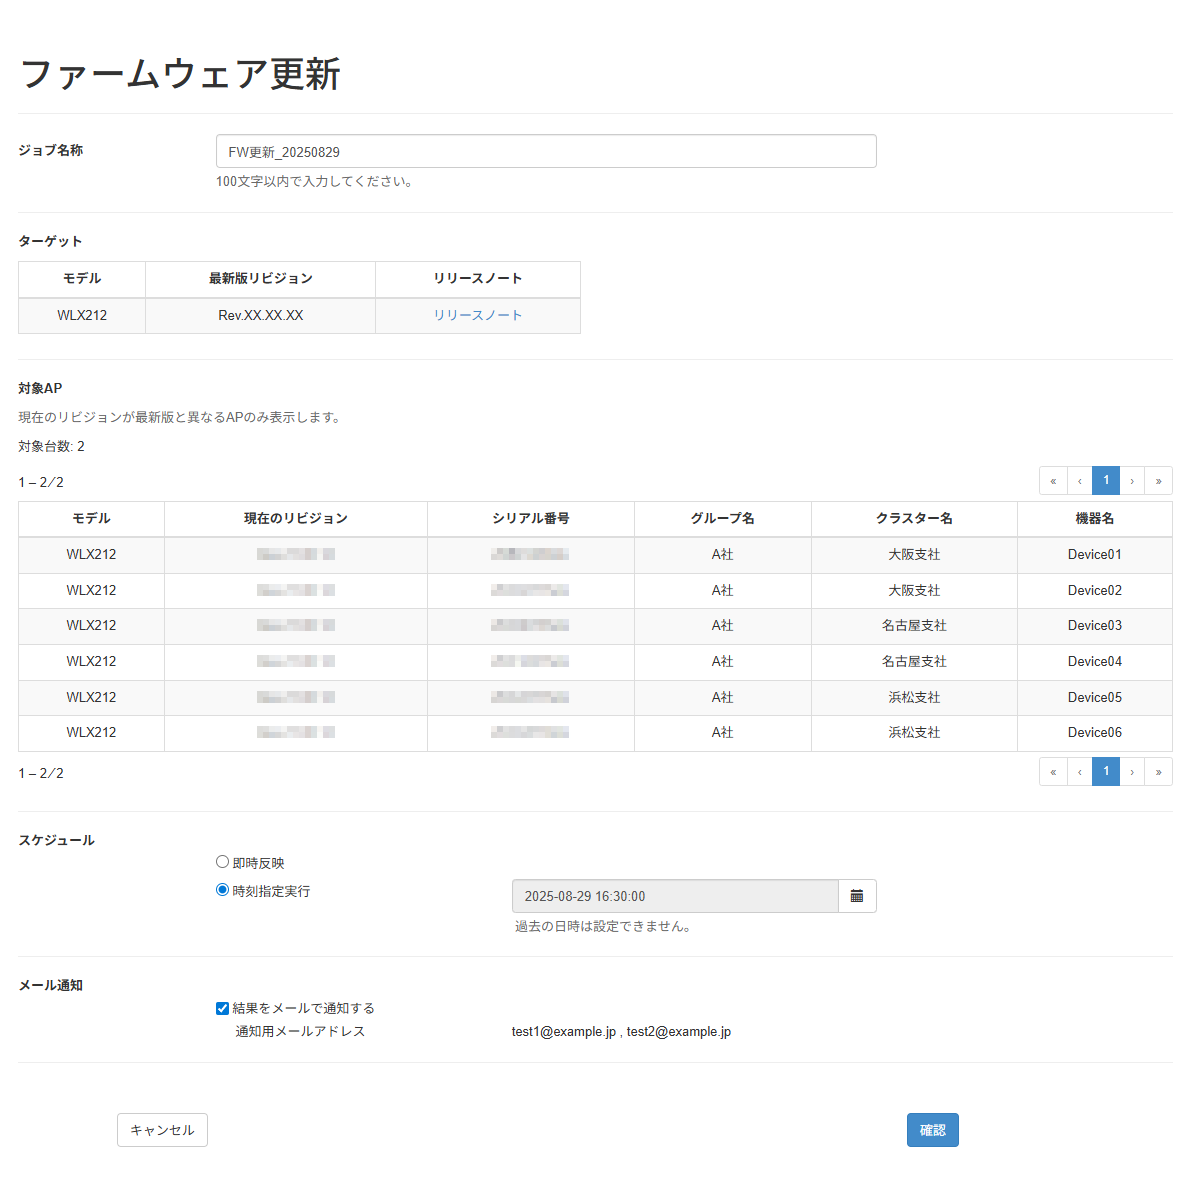1203x1177 pixels.
Task: Click next page arrow above the AP table
Action: tap(1131, 480)
